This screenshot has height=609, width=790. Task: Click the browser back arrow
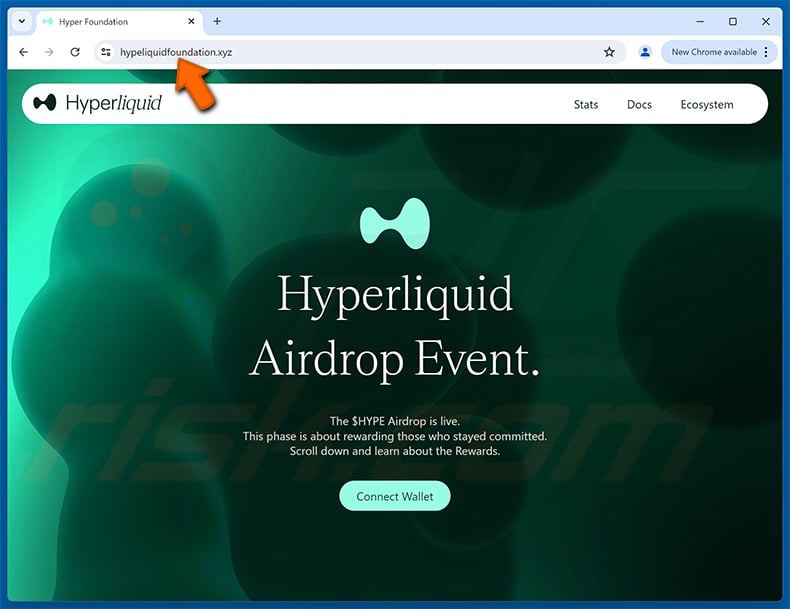coord(23,52)
